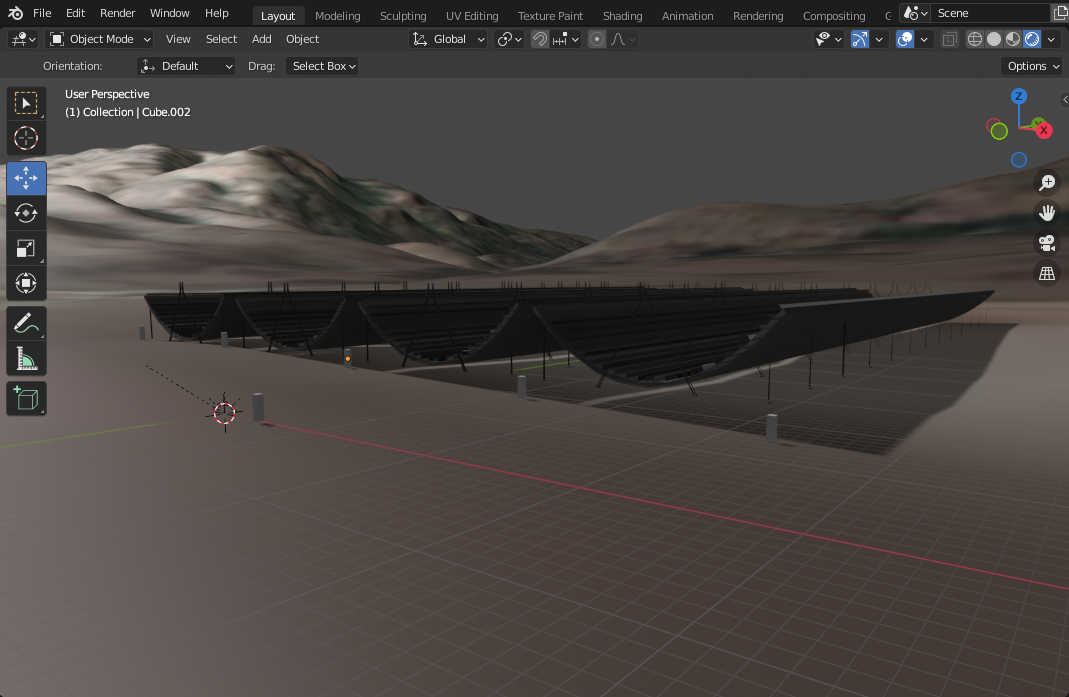Enable snapping with the magnet icon

[538, 39]
